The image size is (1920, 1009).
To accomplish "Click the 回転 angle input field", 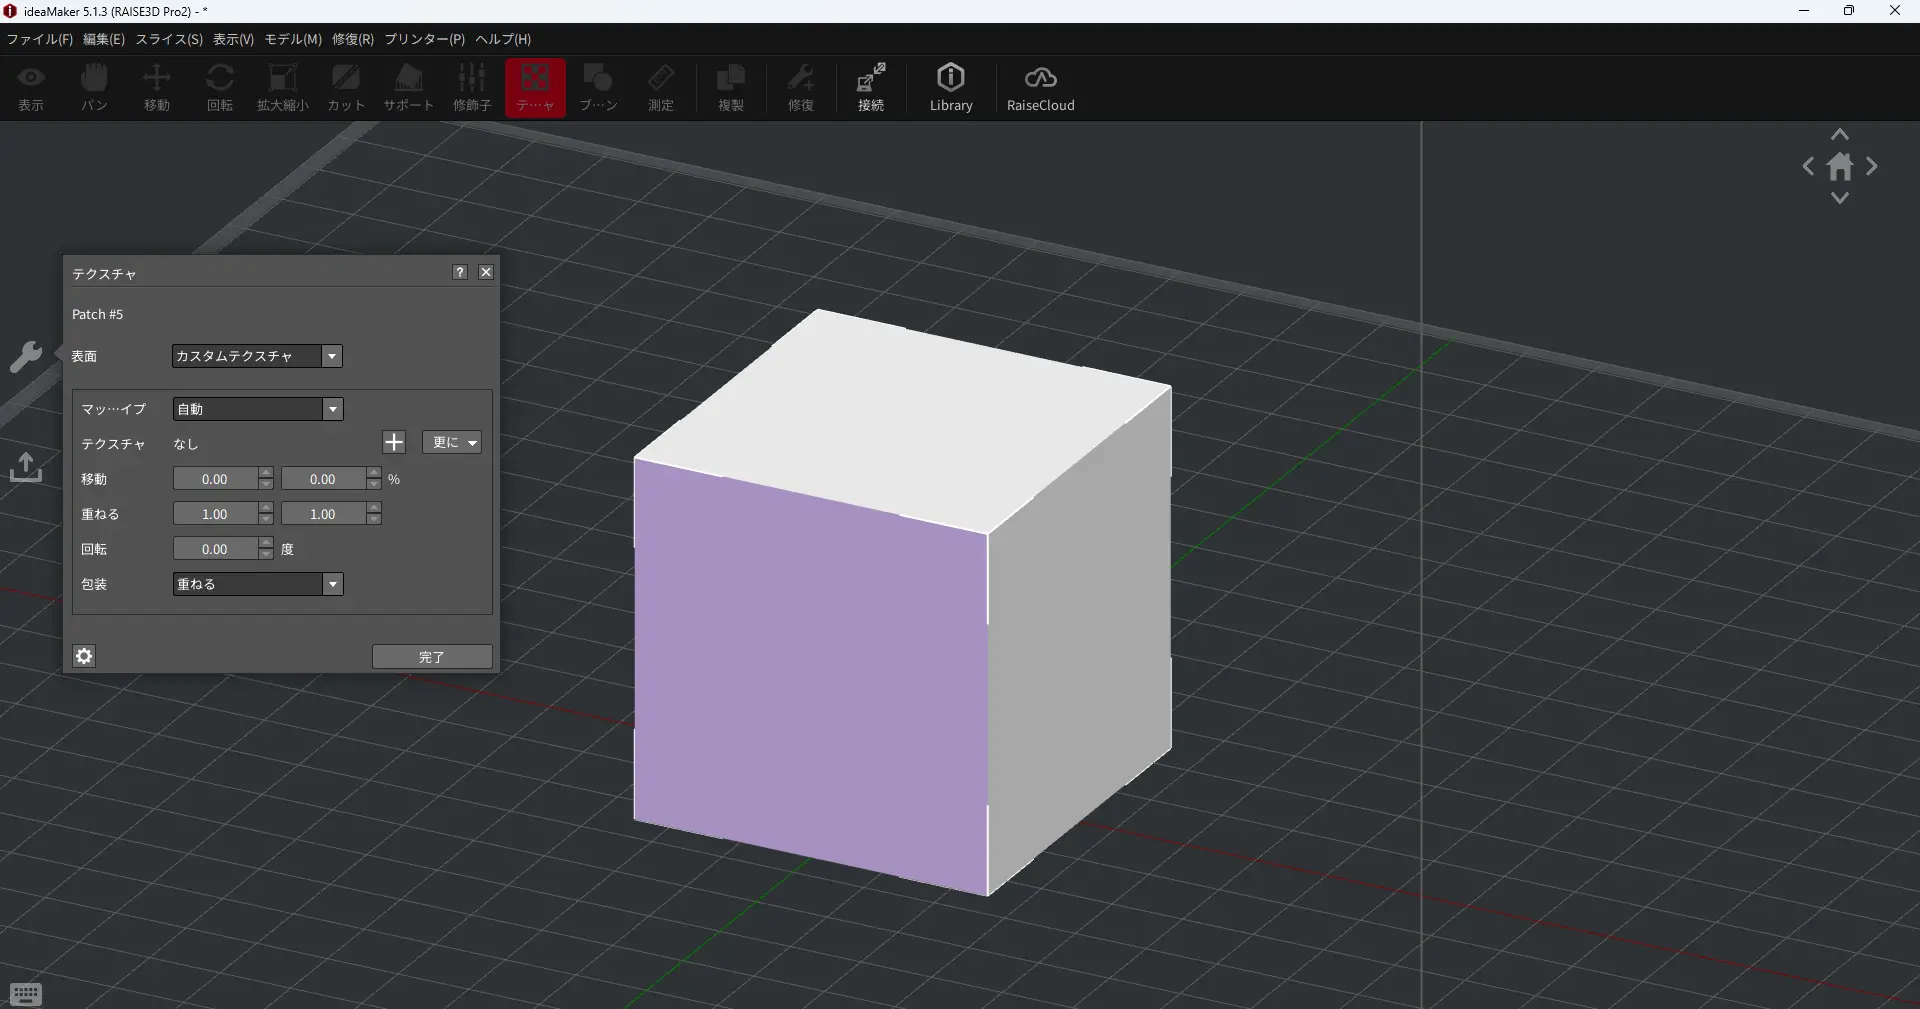I will 215,549.
